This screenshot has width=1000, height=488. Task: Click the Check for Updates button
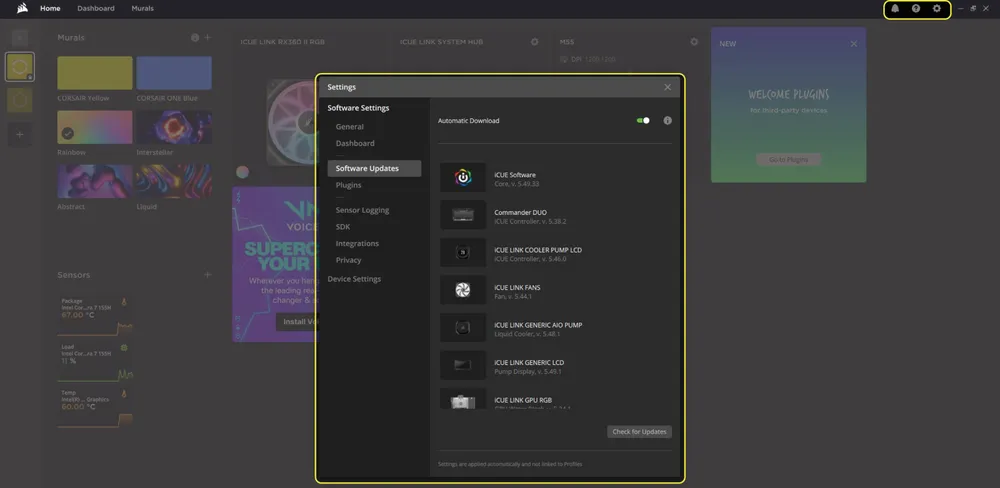coord(639,432)
